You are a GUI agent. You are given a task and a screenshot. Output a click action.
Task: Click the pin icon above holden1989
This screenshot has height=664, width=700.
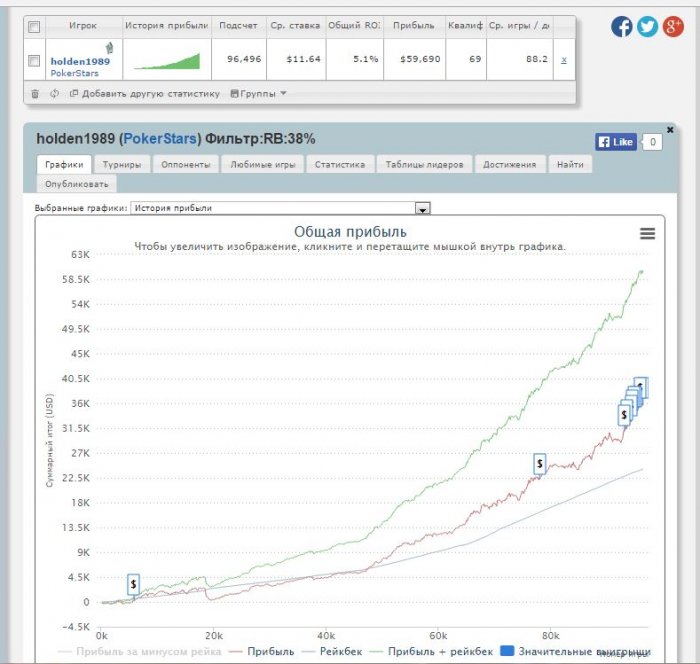point(109,47)
